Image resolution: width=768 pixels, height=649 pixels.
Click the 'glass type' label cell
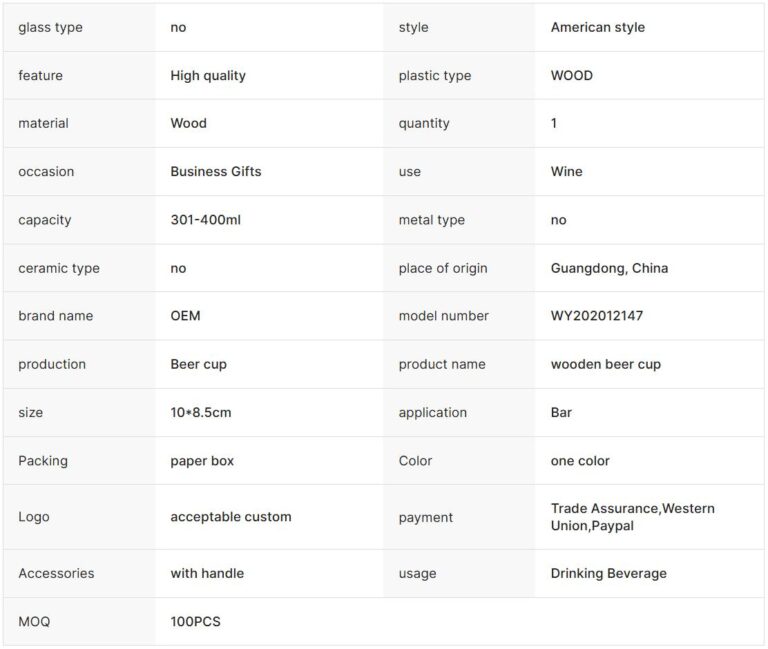[50, 27]
